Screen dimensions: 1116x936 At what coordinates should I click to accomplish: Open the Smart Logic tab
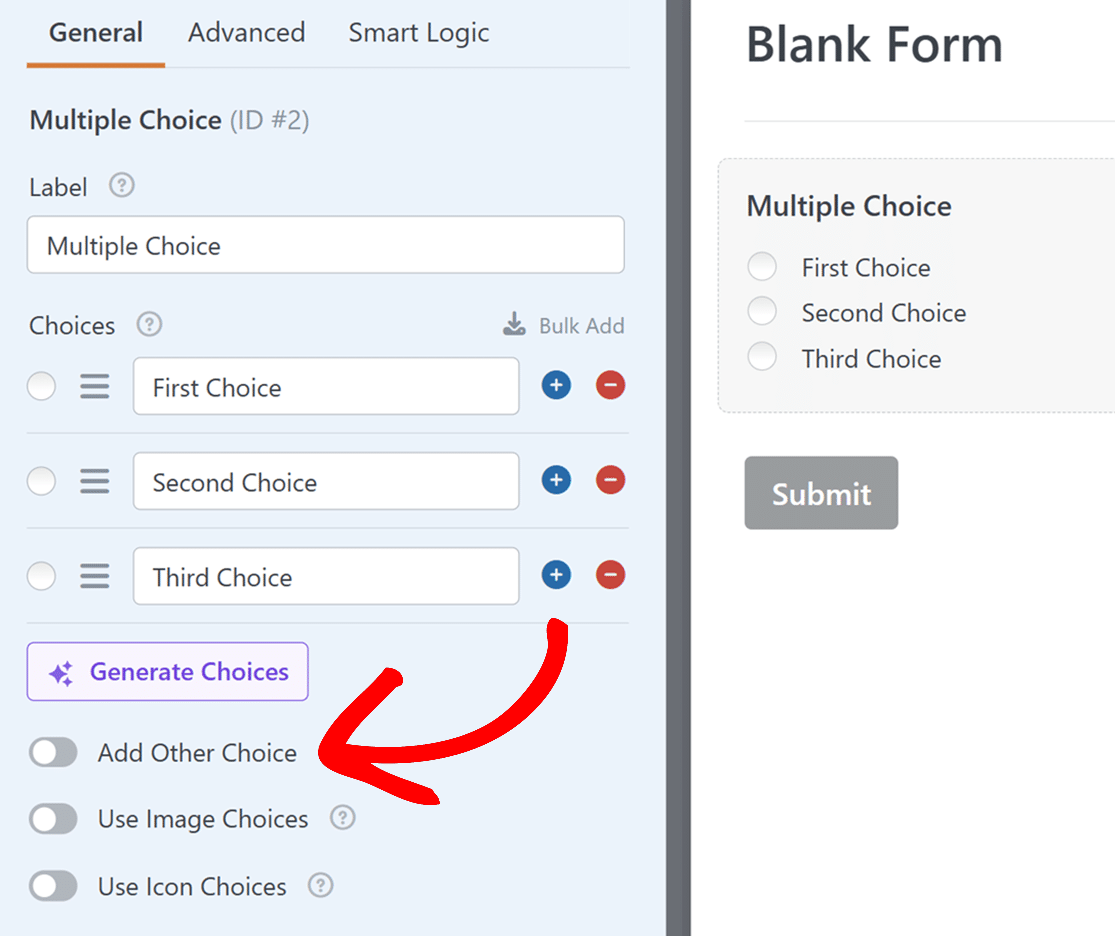[418, 33]
